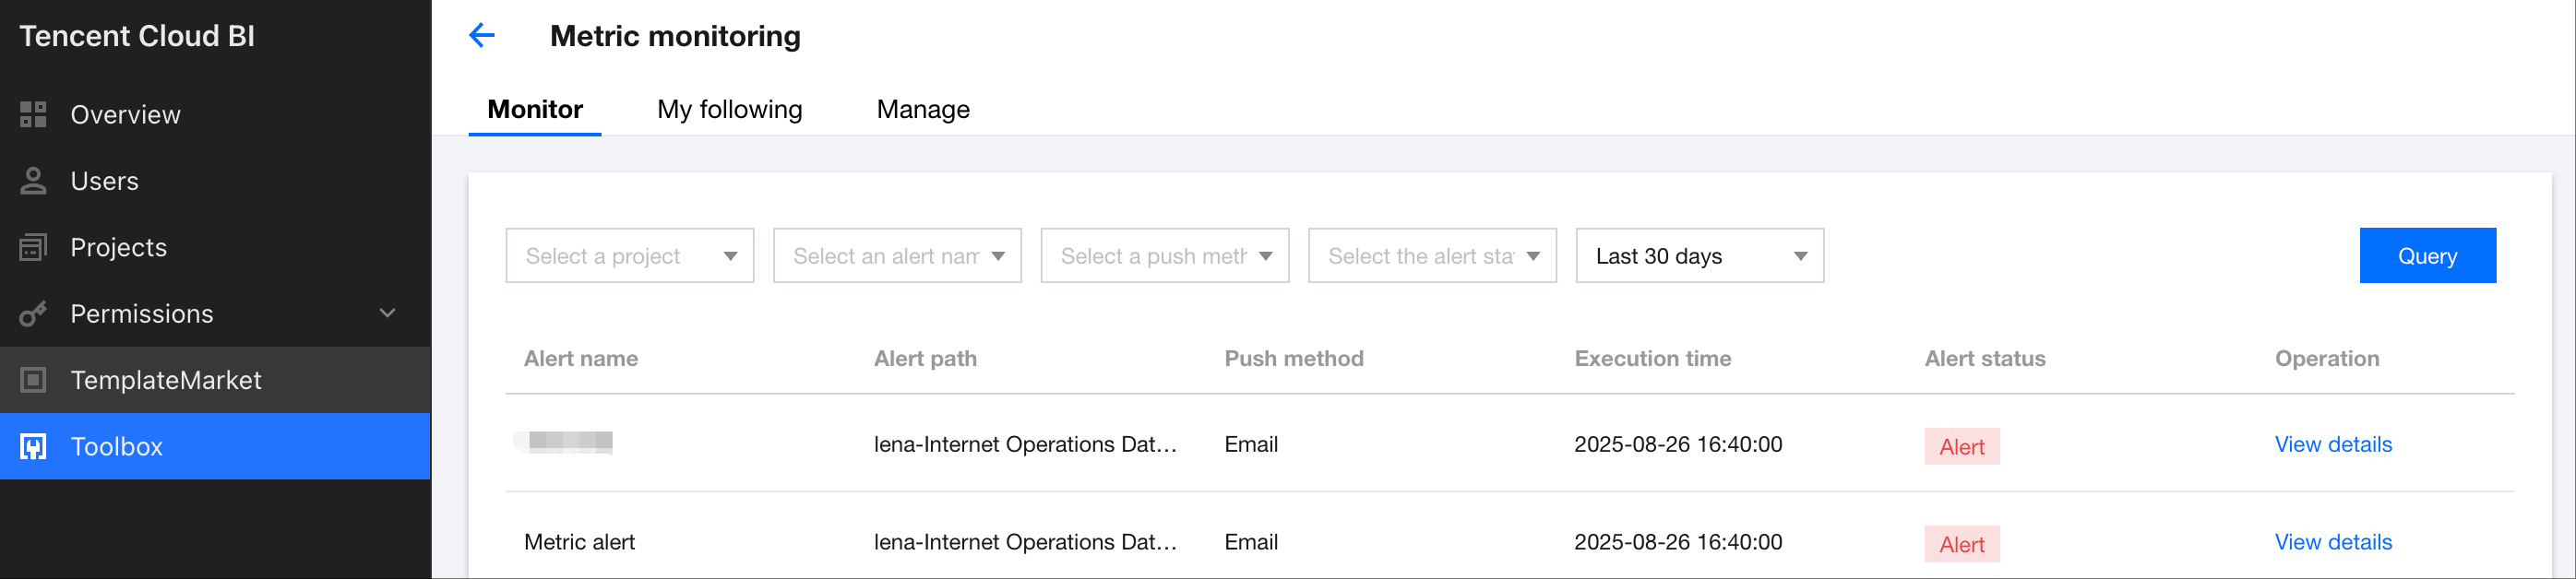Switch to the Manage tab

click(922, 109)
